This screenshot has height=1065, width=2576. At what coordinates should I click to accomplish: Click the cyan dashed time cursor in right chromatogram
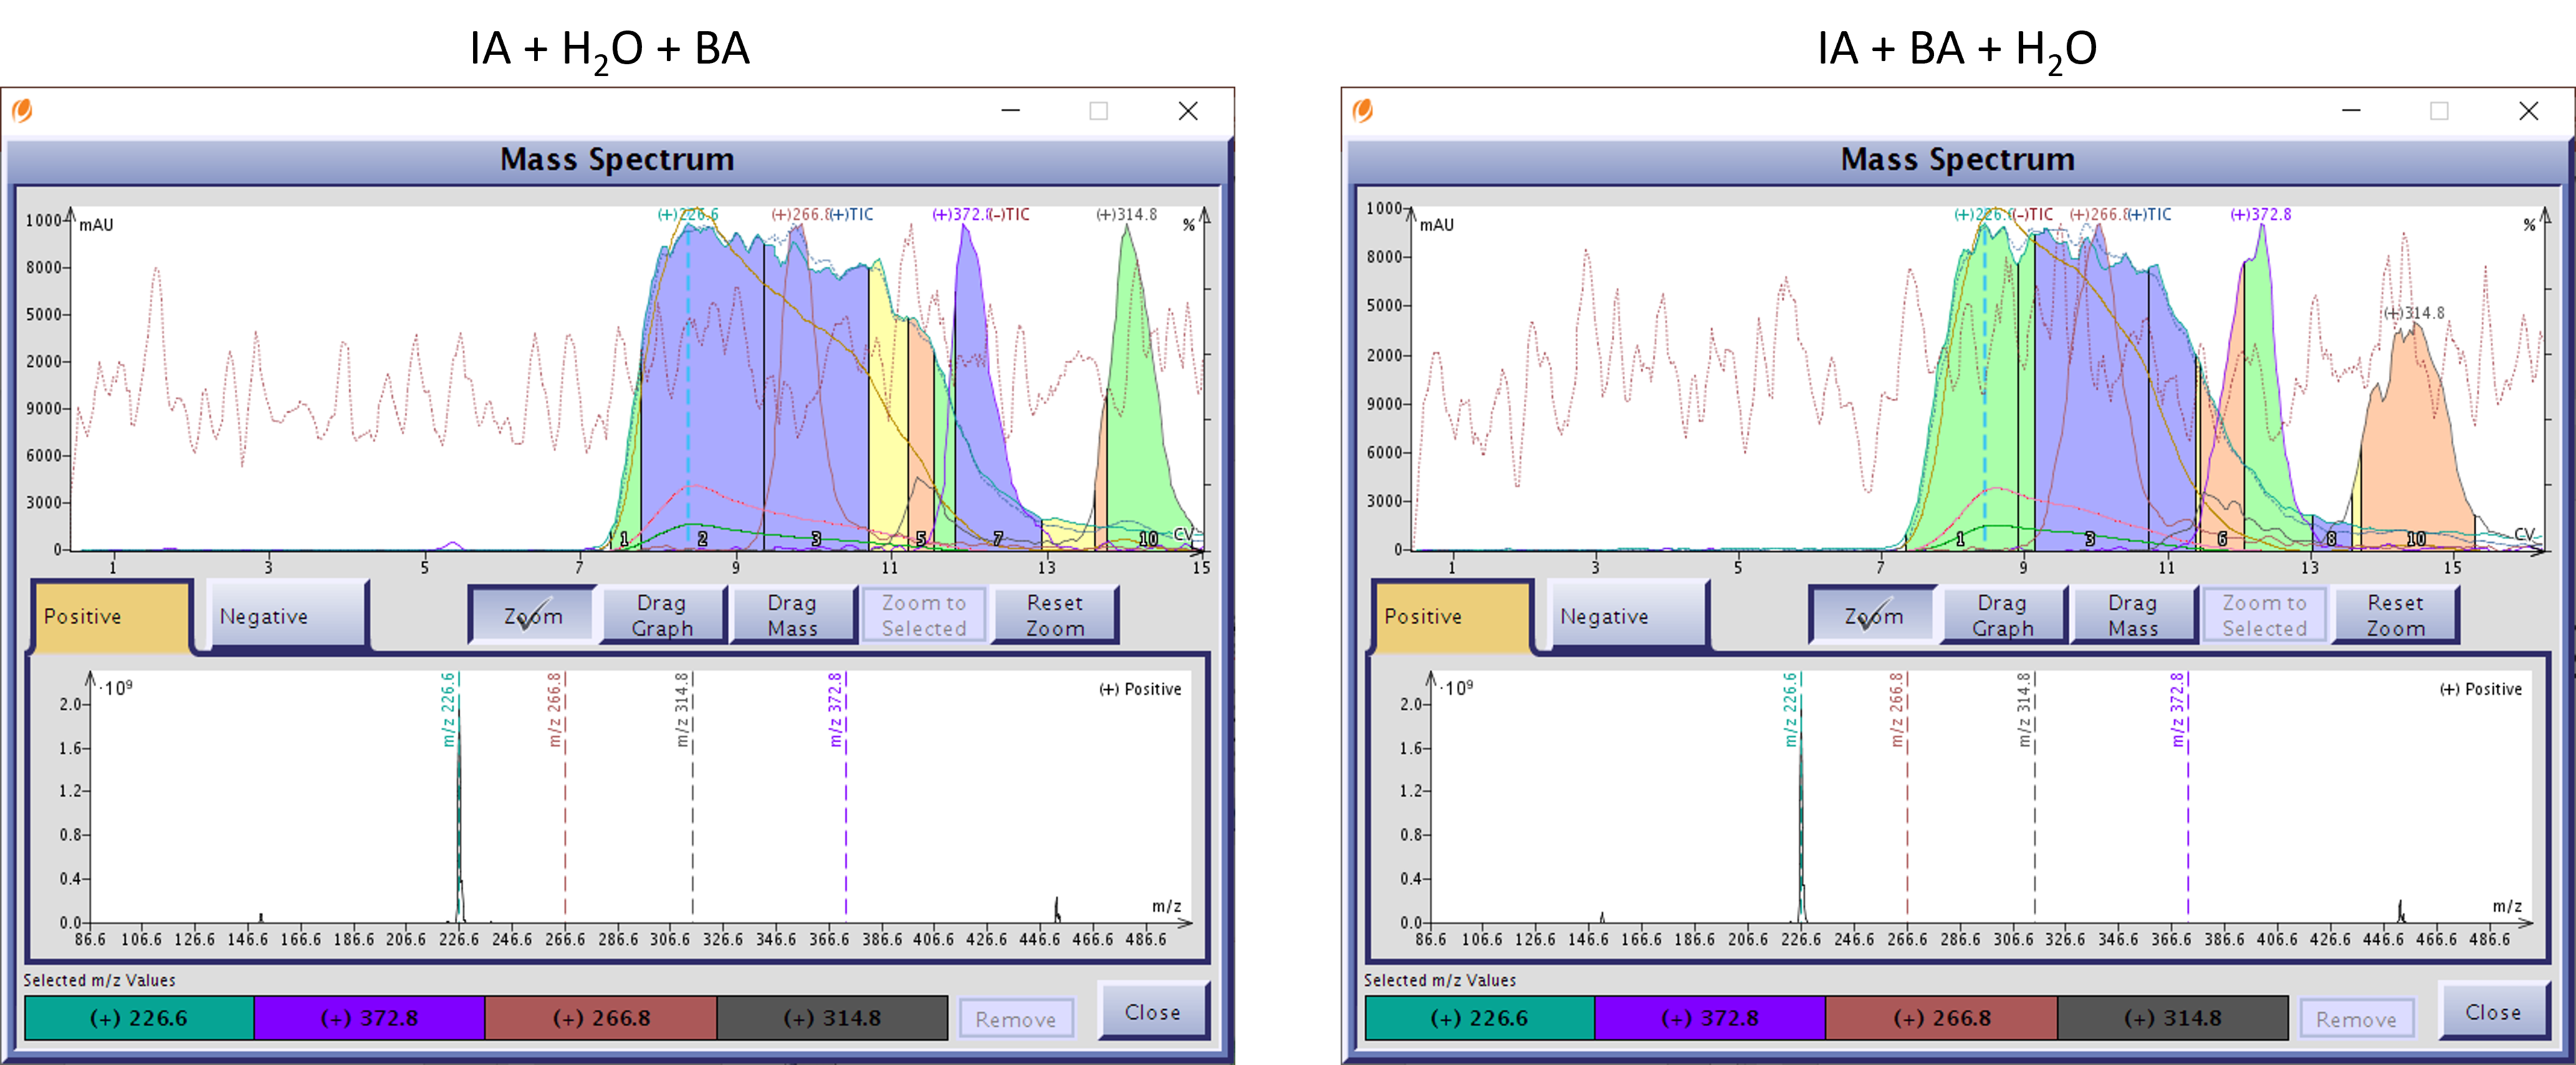coord(1985,385)
